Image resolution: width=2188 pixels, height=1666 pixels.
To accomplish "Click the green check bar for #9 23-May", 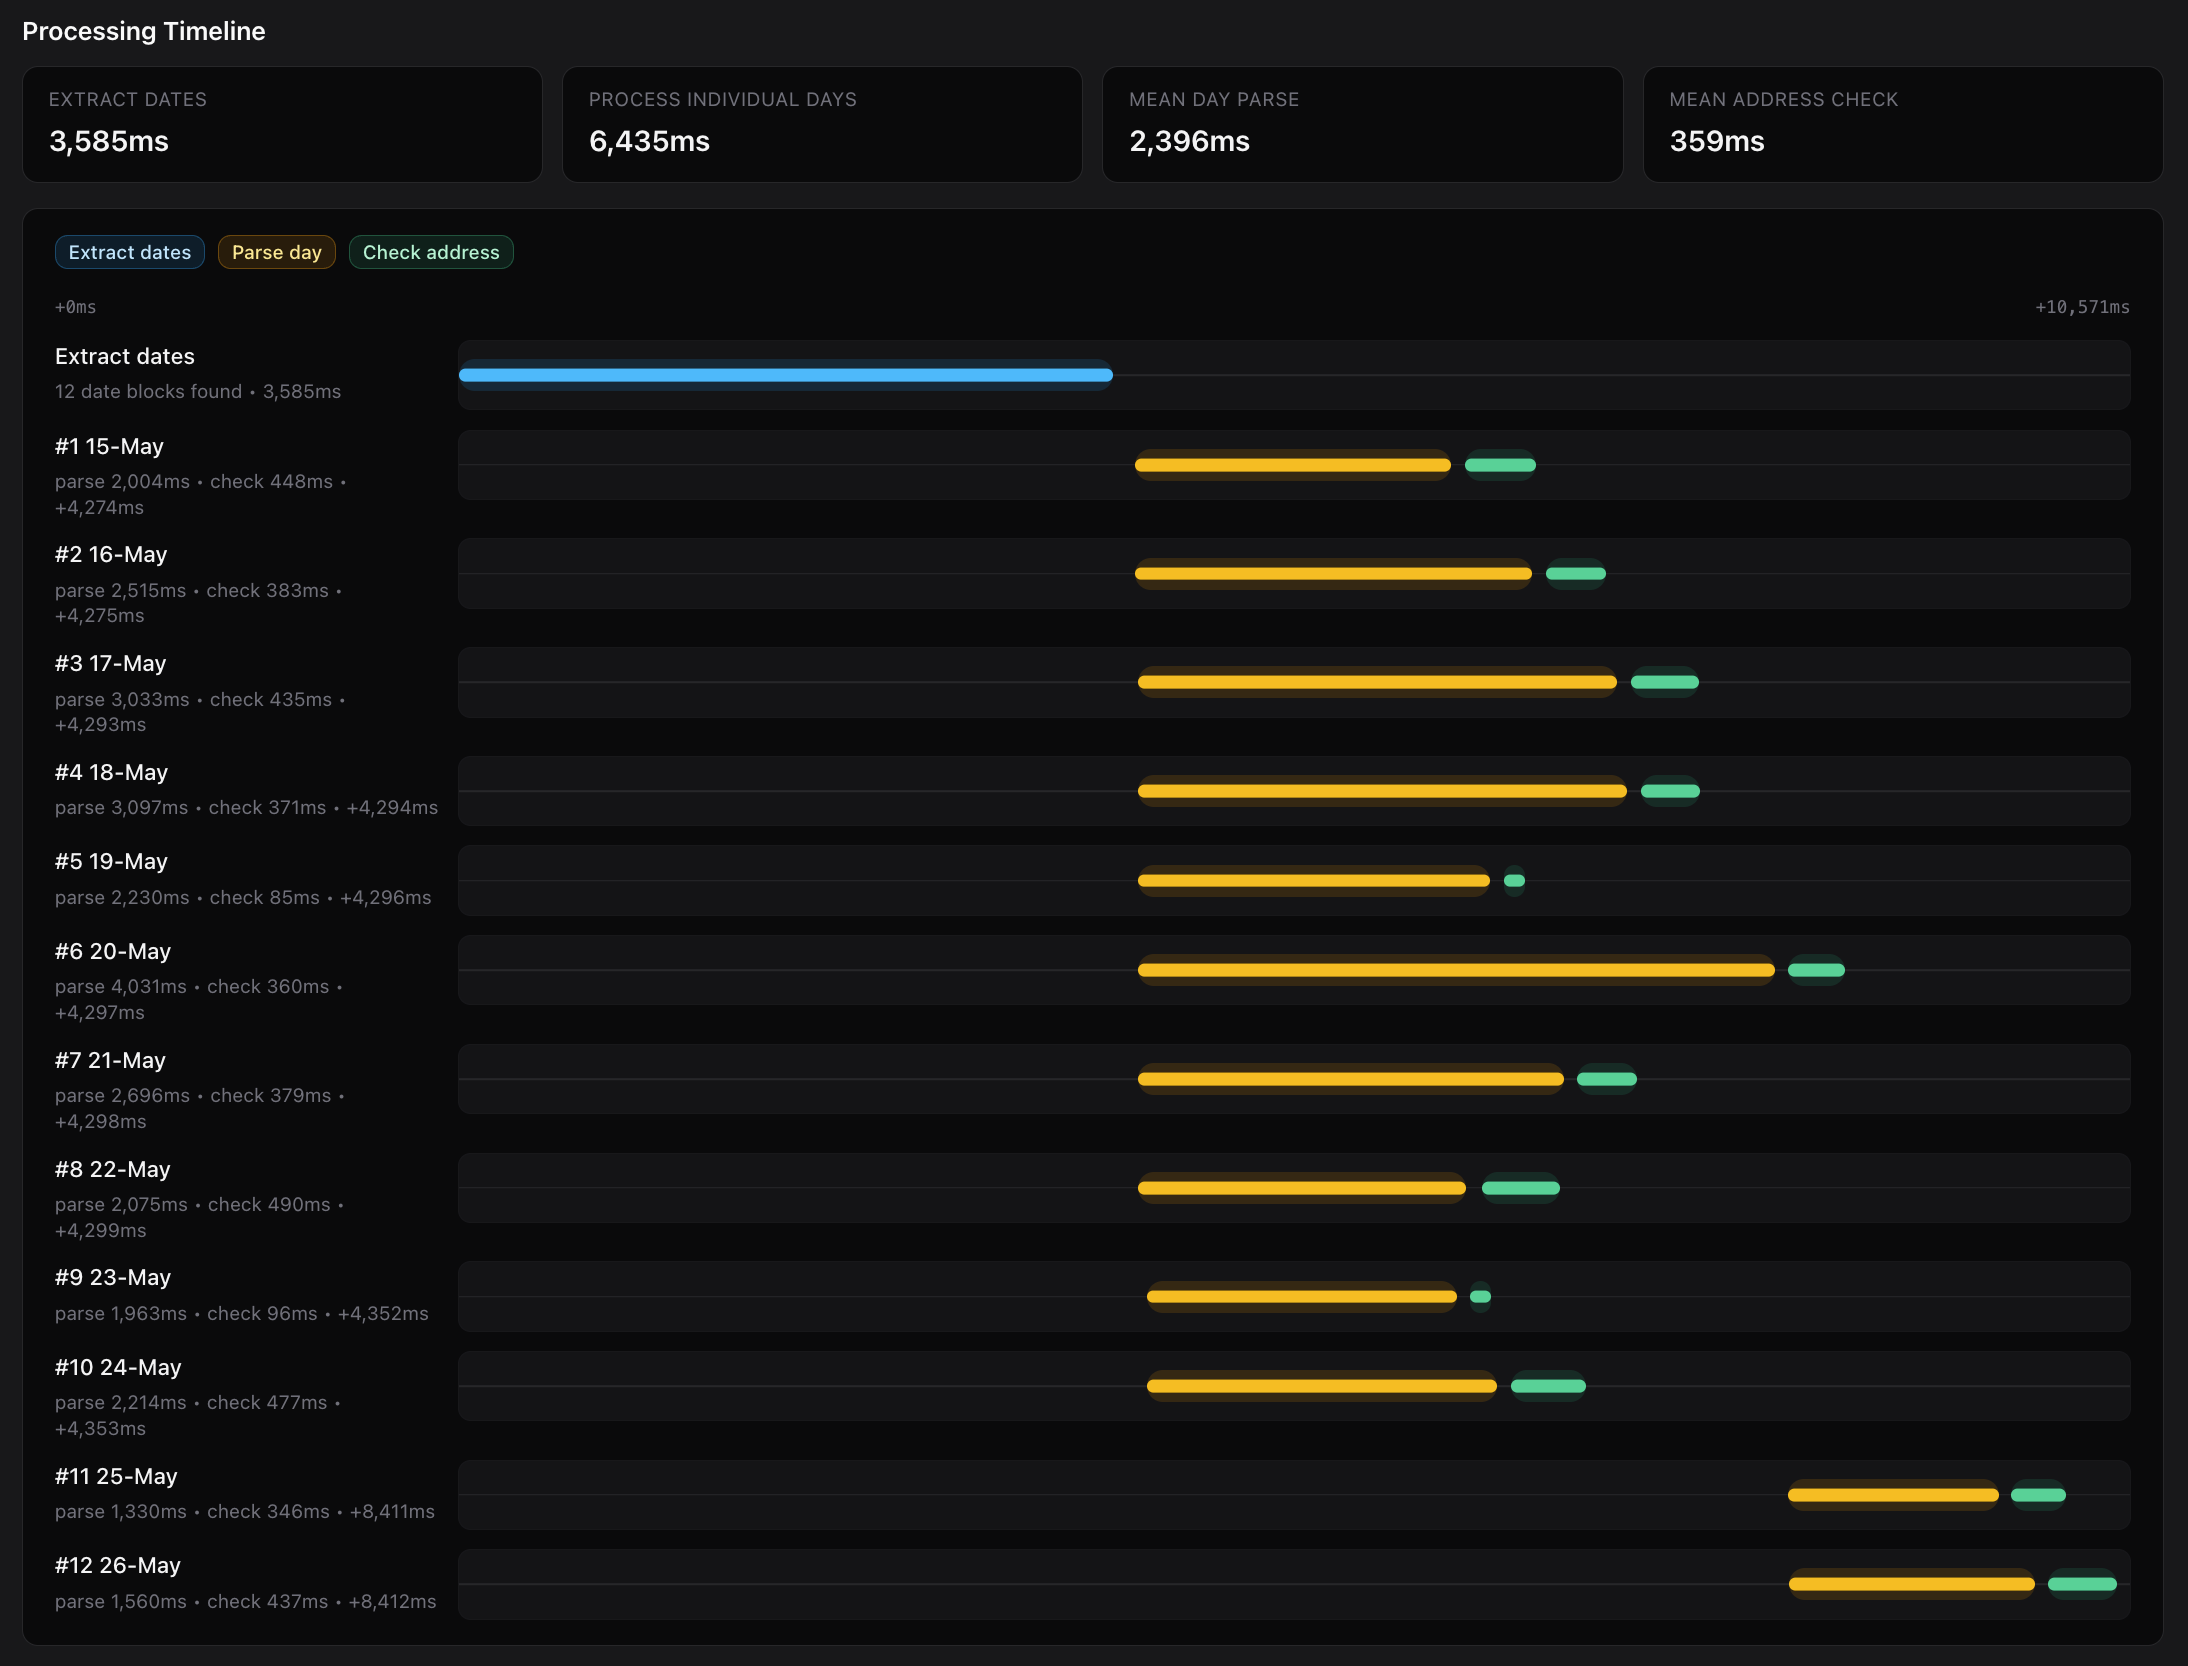I will coord(1480,1297).
